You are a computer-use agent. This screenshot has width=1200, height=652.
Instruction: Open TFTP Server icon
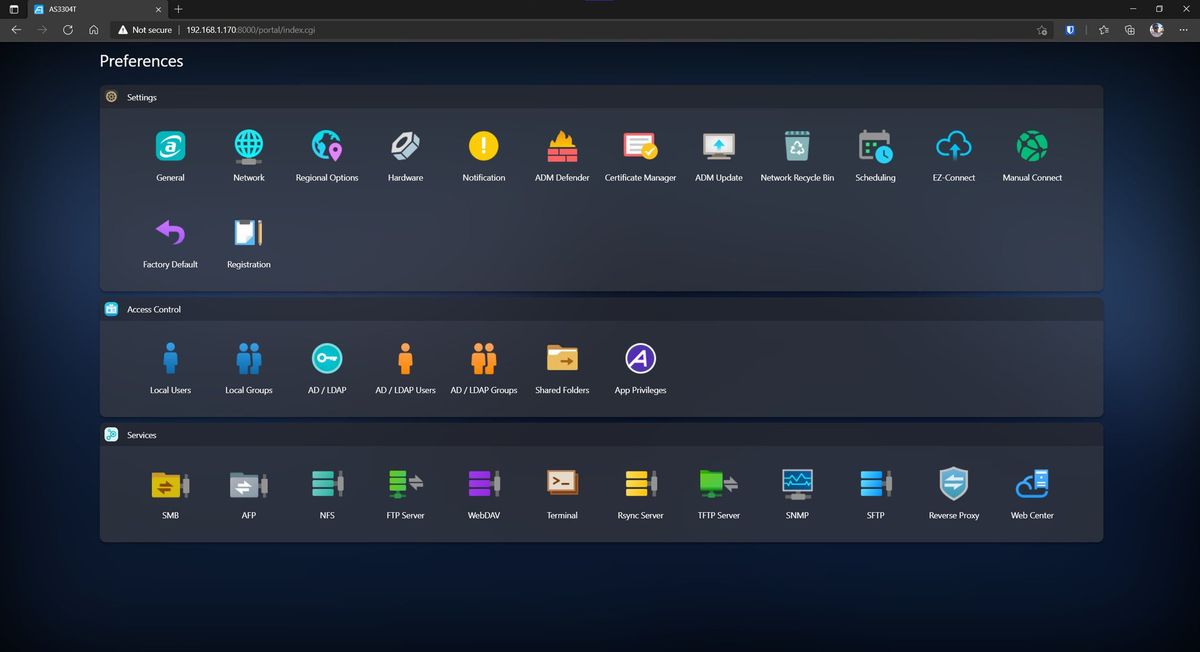pyautogui.click(x=719, y=484)
